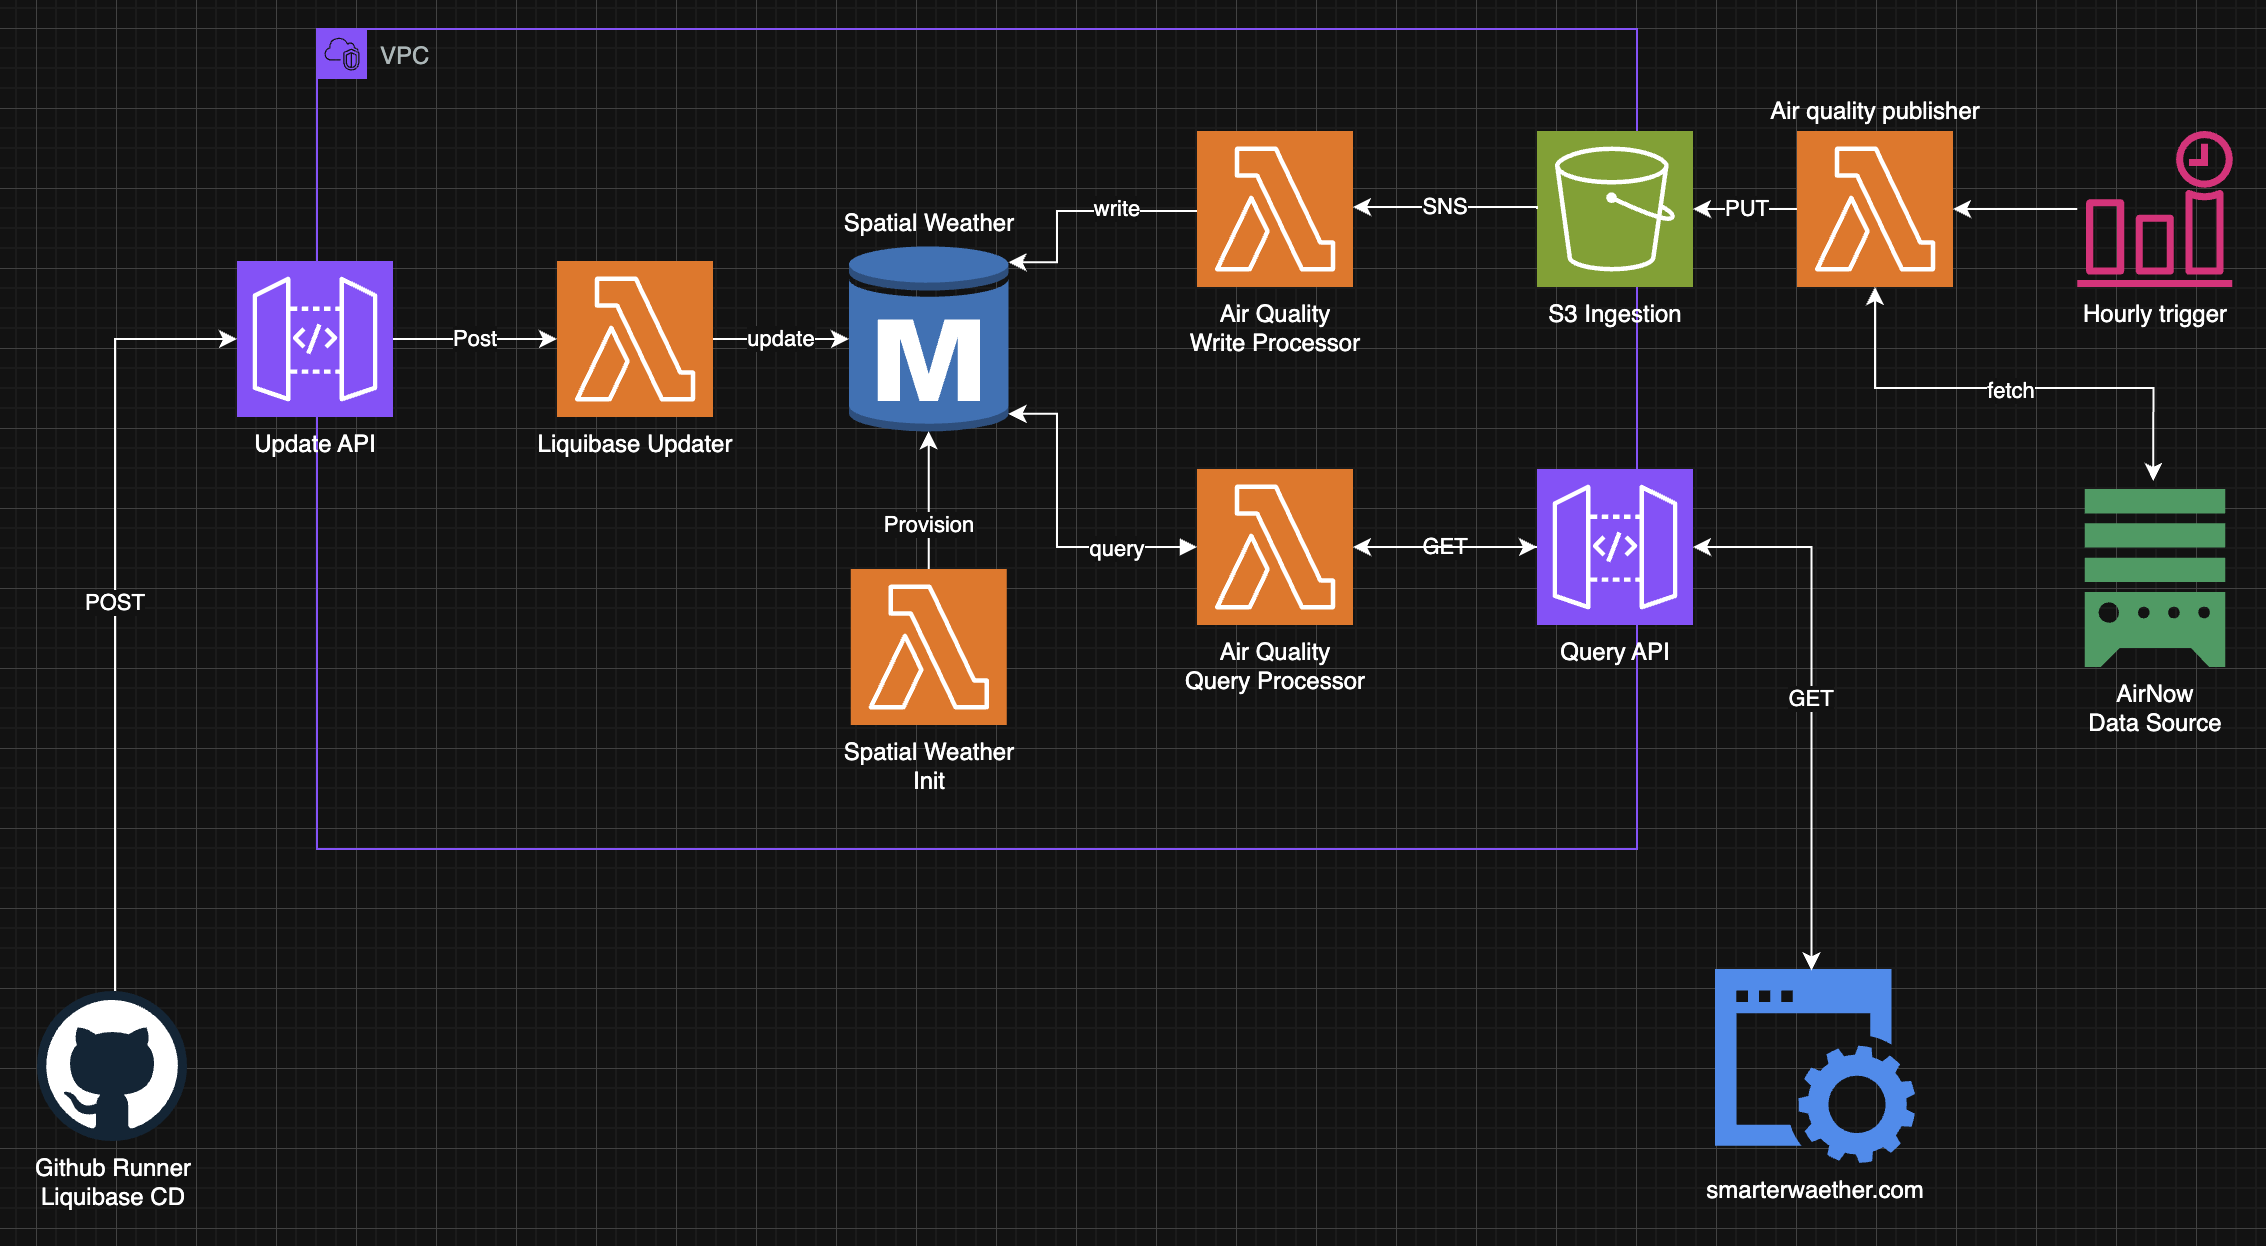Viewport: 2266px width, 1246px height.
Task: Click the 'SNS' connector label
Action: click(1445, 206)
